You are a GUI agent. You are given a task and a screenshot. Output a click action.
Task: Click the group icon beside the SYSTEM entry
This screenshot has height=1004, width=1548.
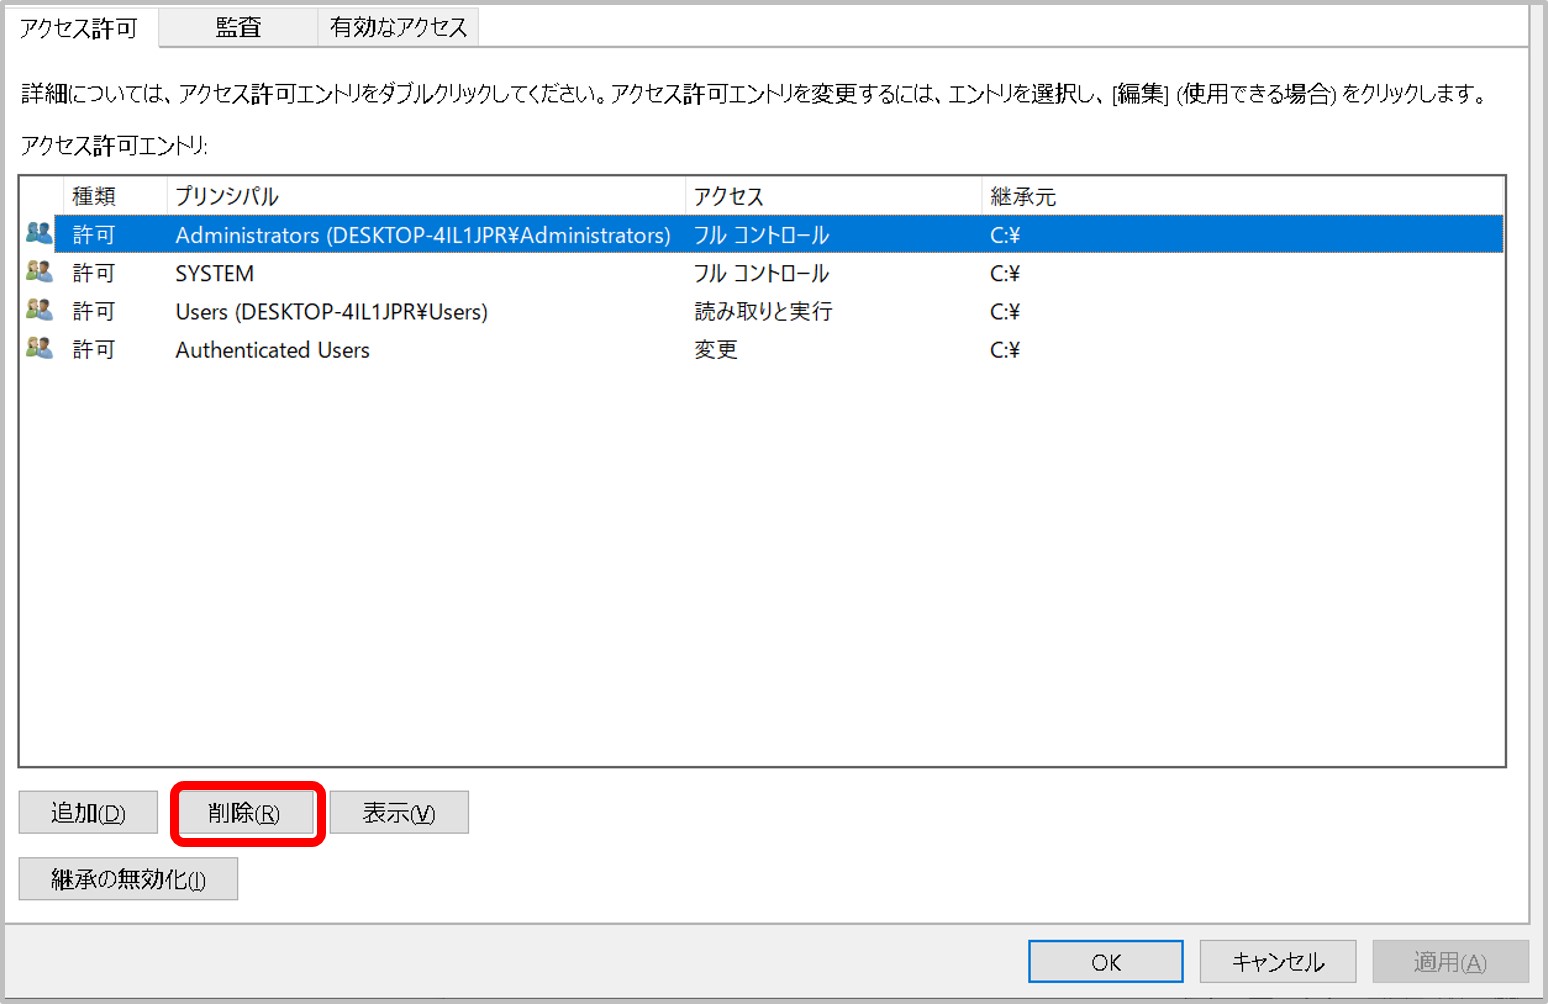(39, 272)
